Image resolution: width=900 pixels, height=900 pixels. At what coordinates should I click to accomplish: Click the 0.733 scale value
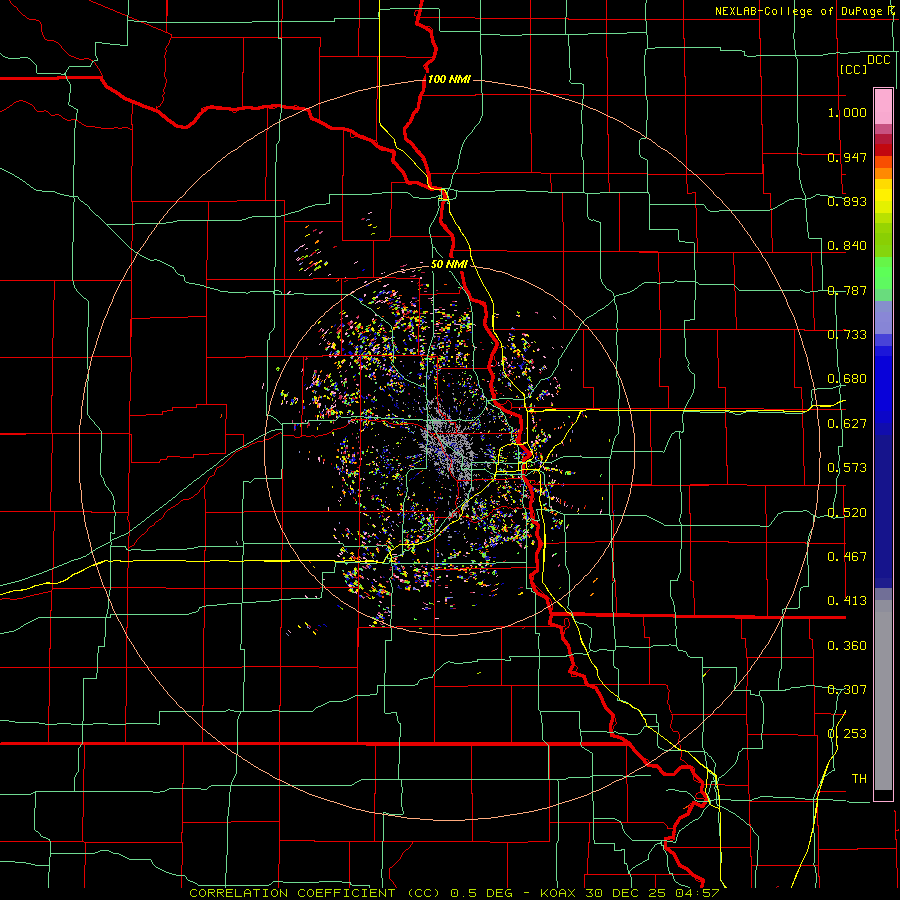tap(847, 335)
